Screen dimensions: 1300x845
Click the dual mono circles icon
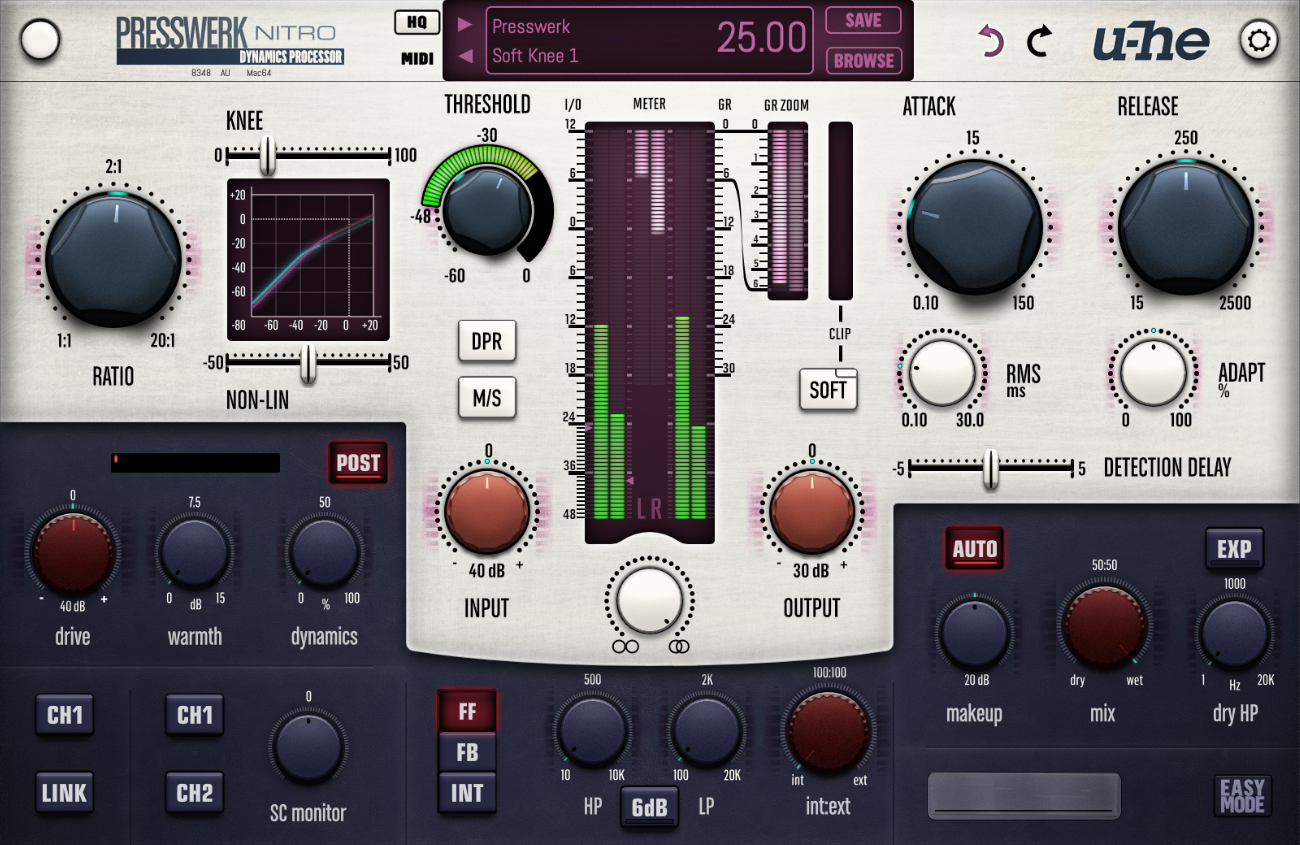(x=626, y=647)
